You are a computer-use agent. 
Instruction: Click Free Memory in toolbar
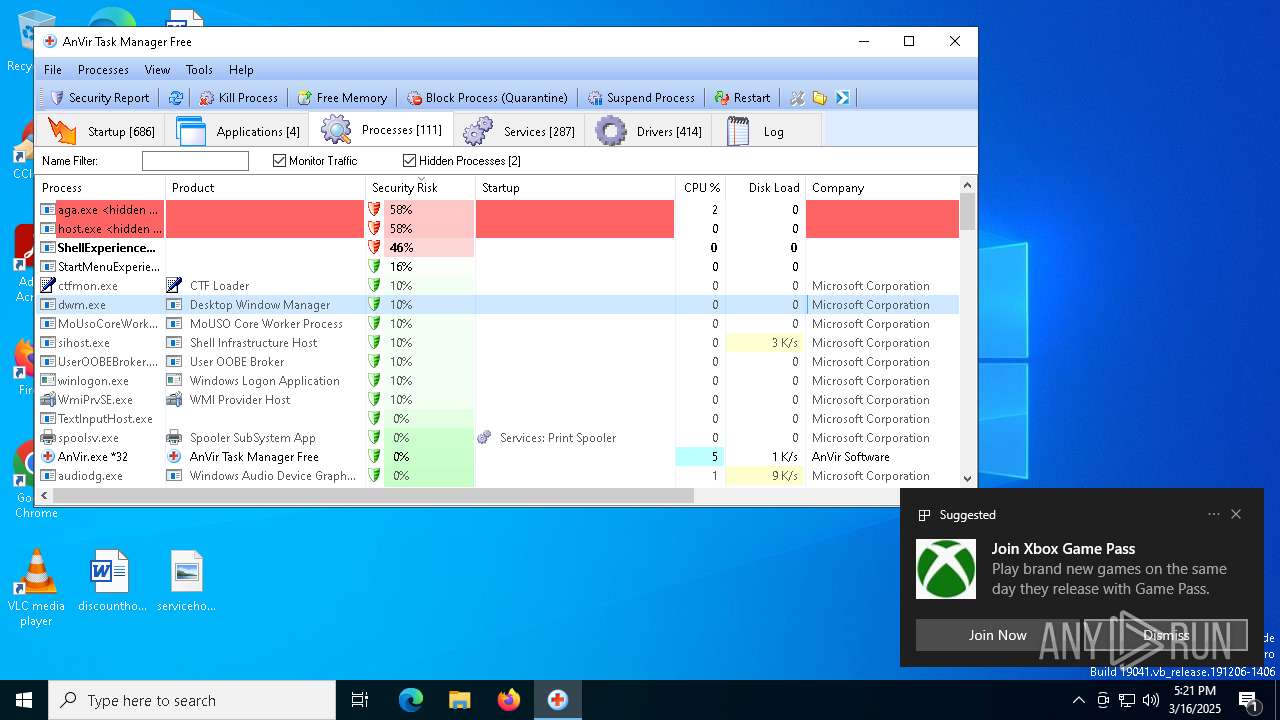pyautogui.click(x=342, y=98)
